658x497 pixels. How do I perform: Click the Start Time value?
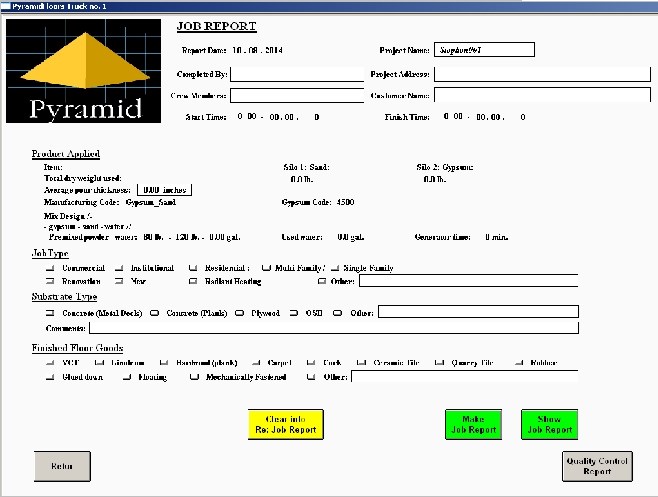click(x=278, y=117)
